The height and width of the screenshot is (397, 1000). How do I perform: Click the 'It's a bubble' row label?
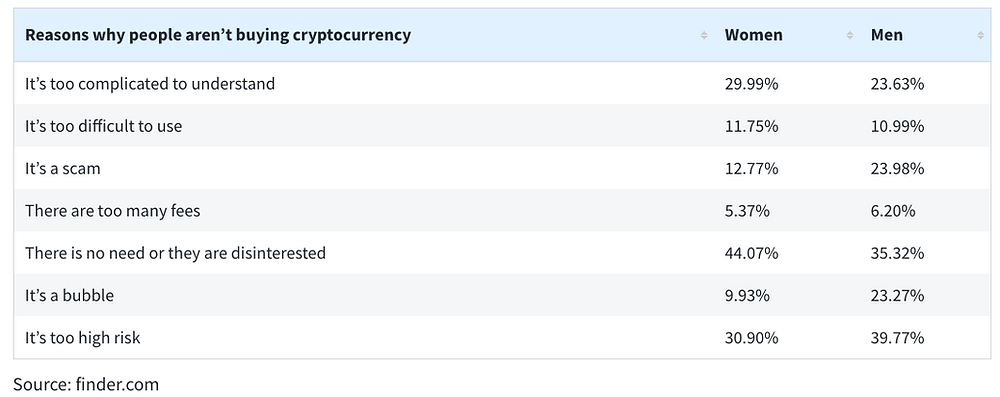(x=70, y=296)
